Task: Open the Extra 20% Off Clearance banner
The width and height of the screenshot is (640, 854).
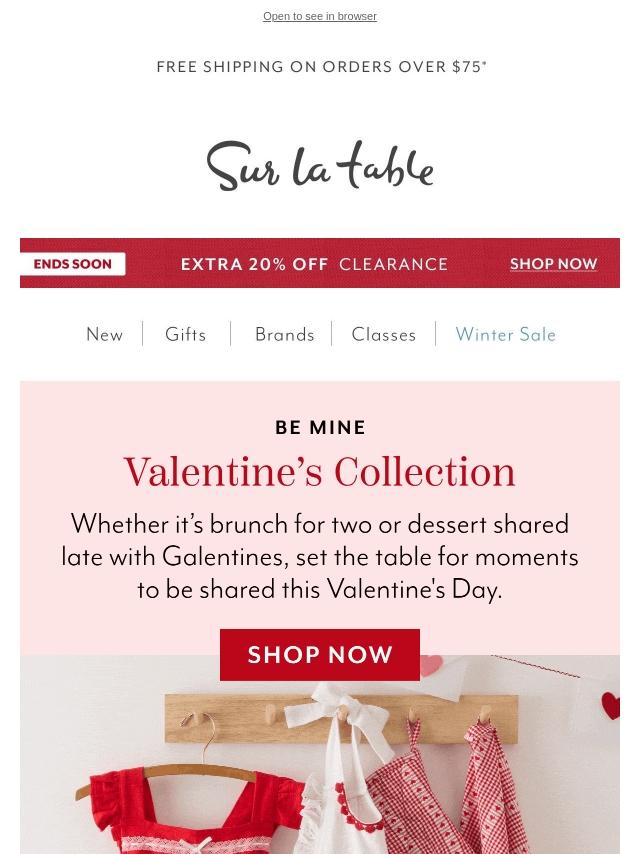Action: click(314, 264)
